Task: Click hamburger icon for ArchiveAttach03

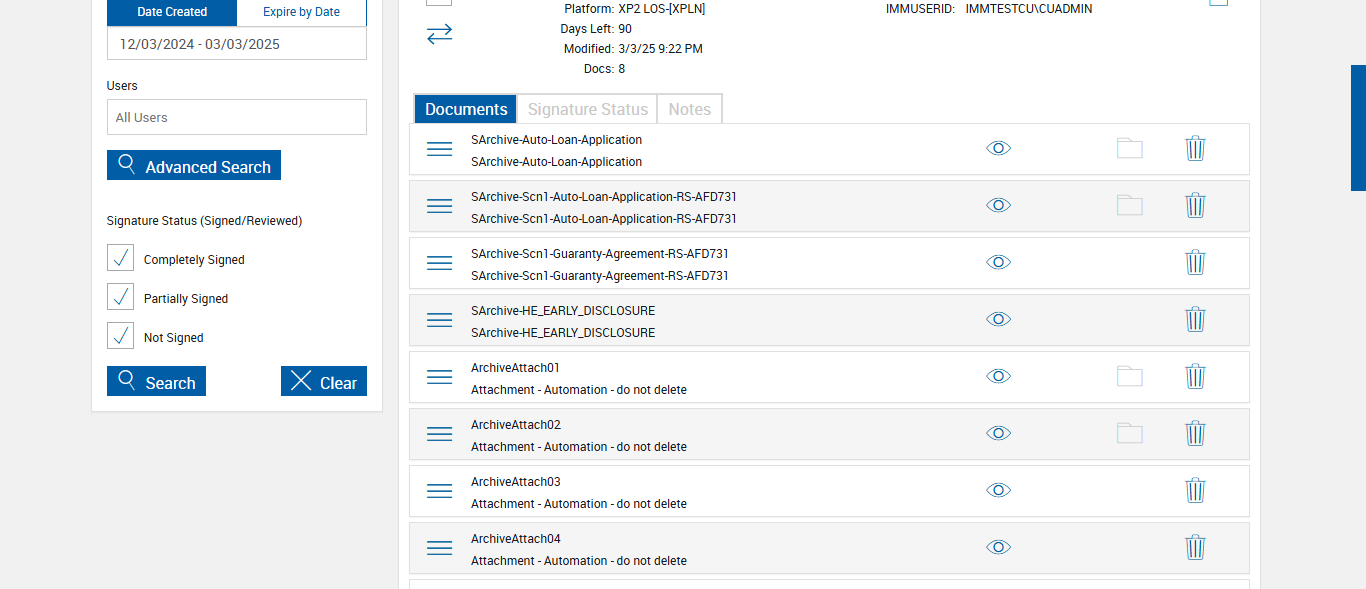Action: tap(440, 491)
